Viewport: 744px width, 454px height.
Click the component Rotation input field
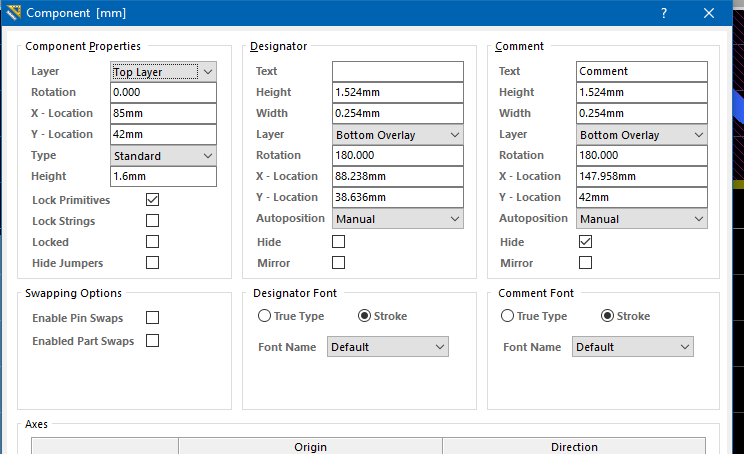coord(163,92)
